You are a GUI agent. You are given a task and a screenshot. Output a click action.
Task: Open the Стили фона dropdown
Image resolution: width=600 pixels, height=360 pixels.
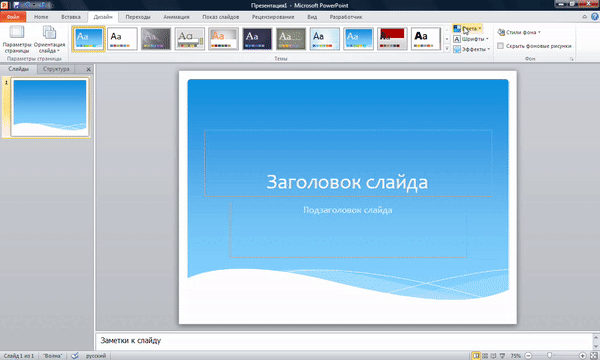pyautogui.click(x=519, y=33)
